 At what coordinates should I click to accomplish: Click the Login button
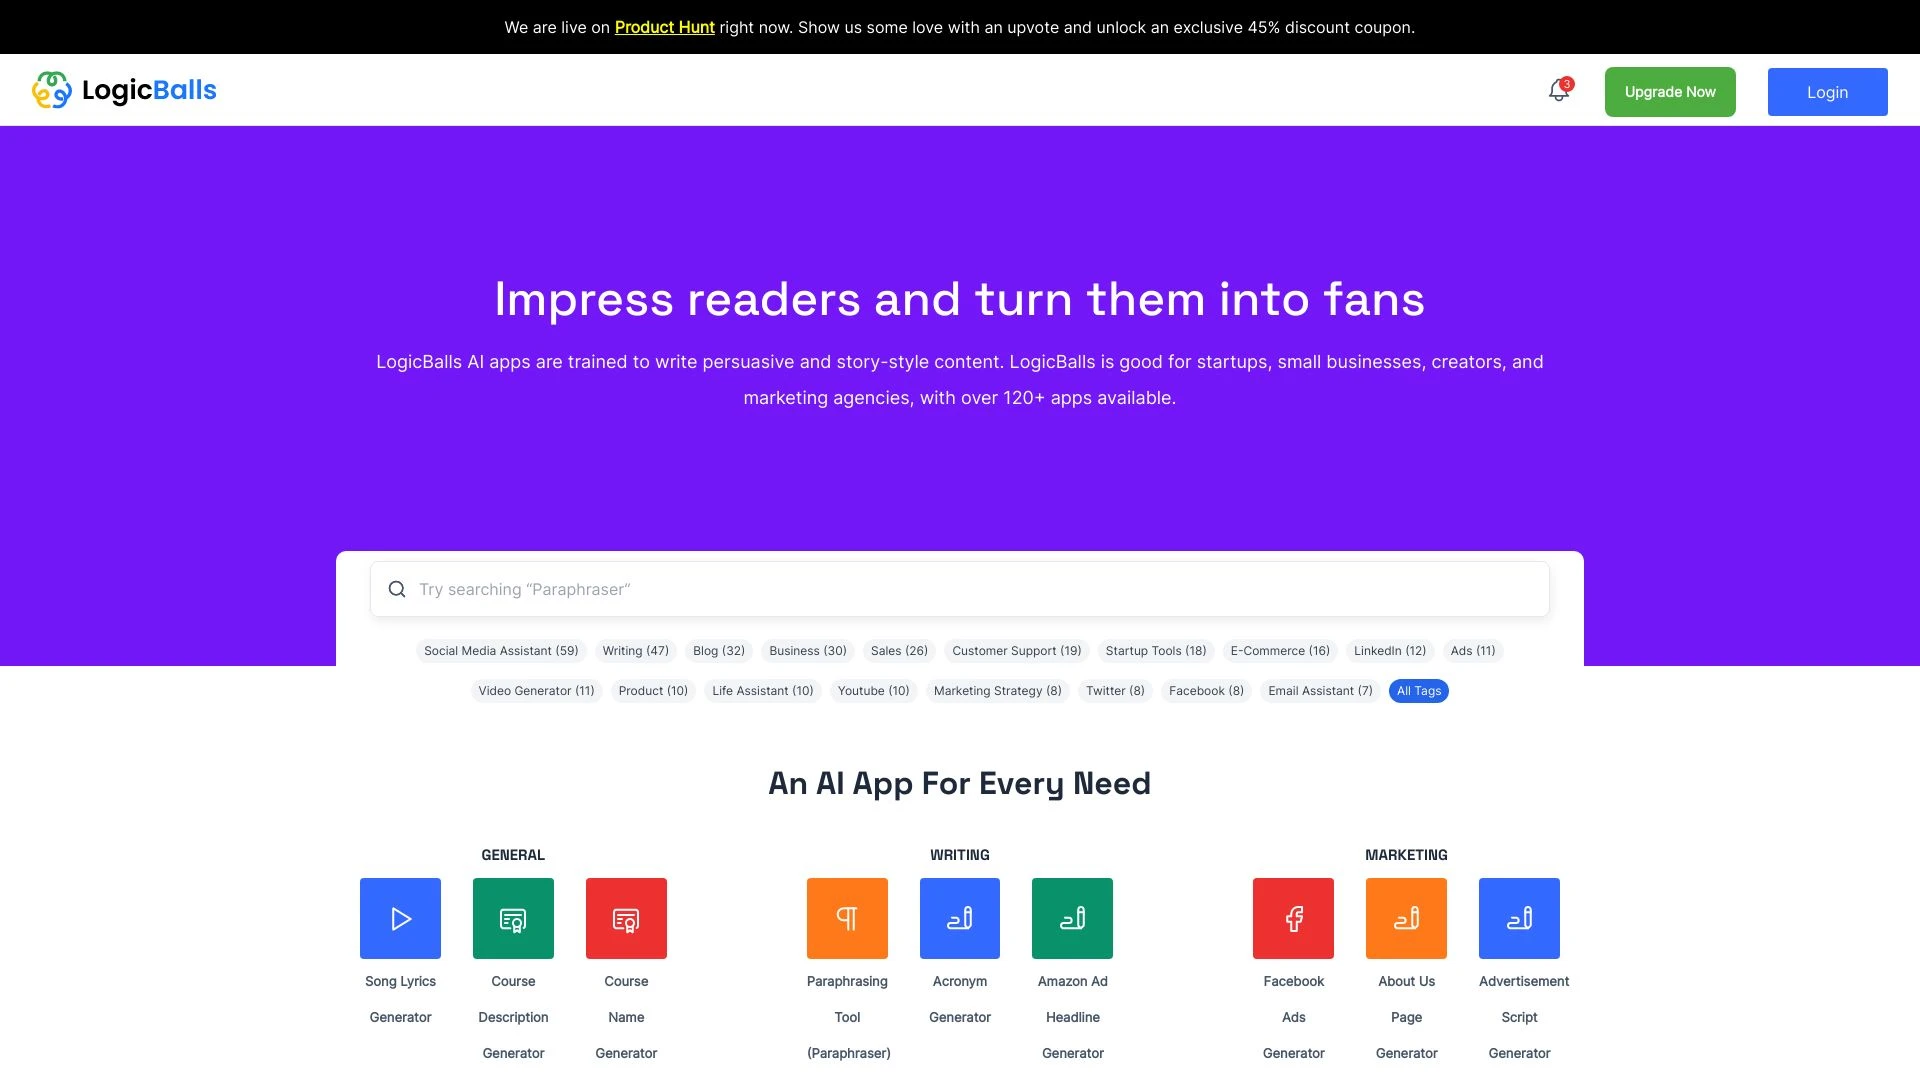pos(1828,91)
